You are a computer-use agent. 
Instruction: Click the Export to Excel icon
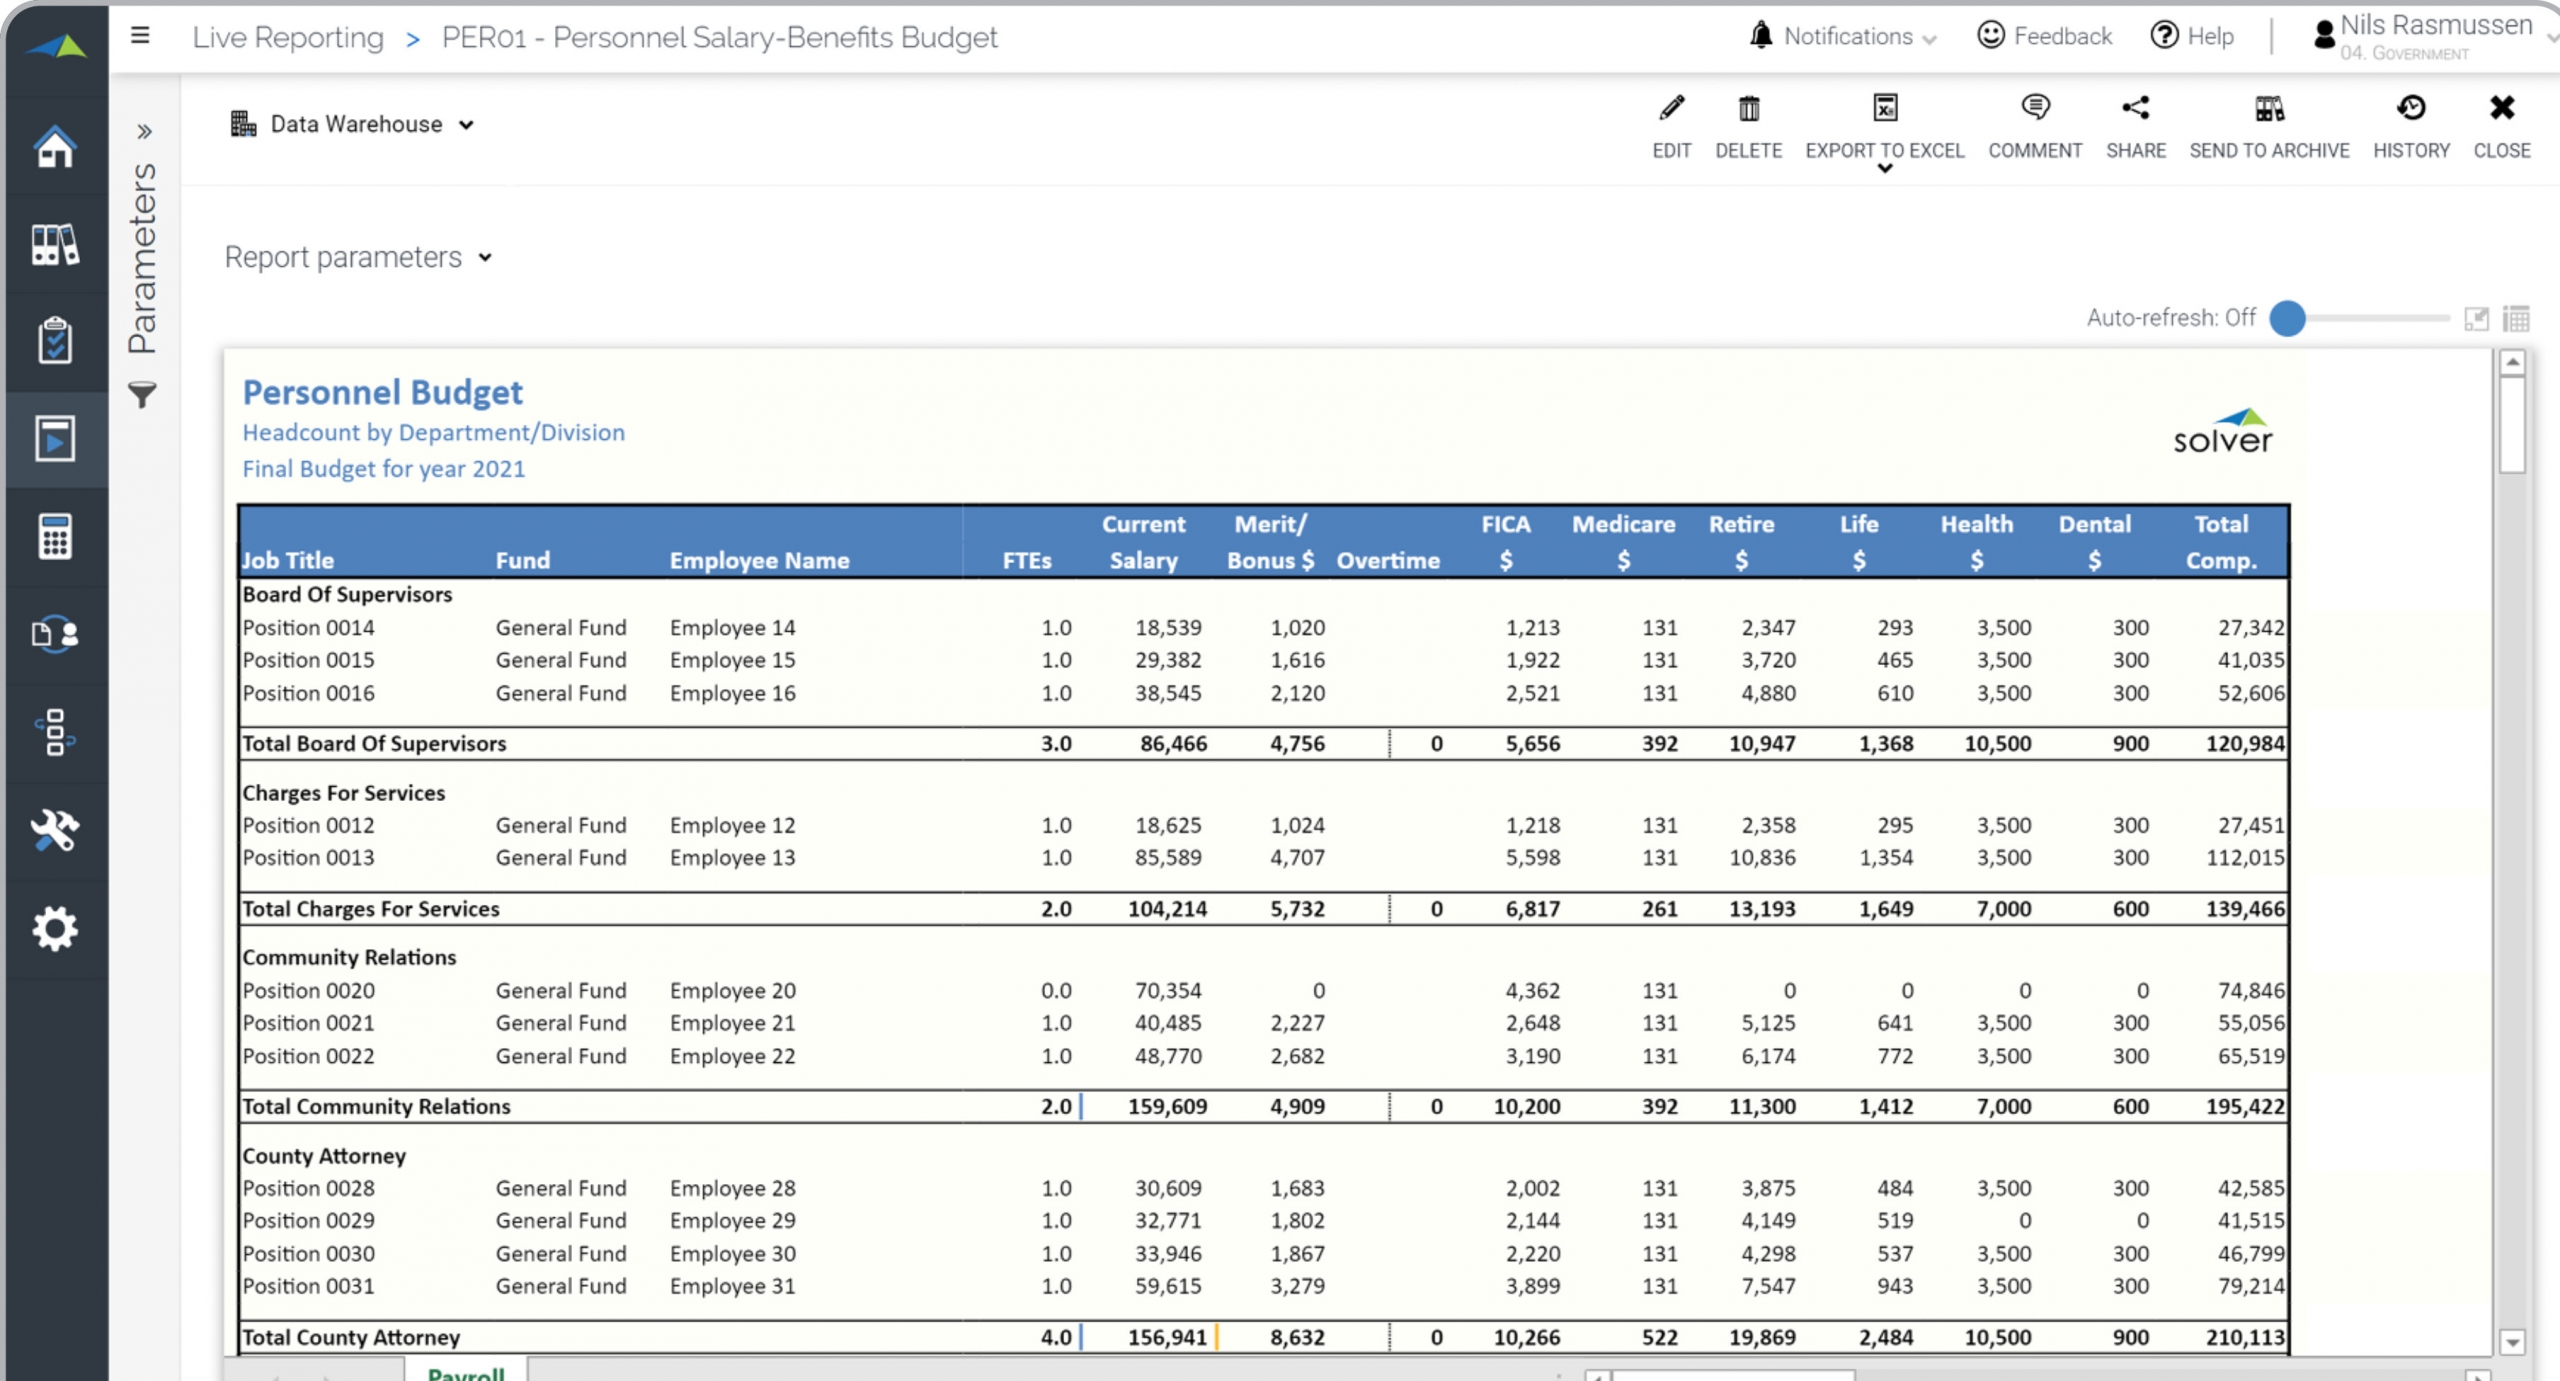[x=1884, y=108]
